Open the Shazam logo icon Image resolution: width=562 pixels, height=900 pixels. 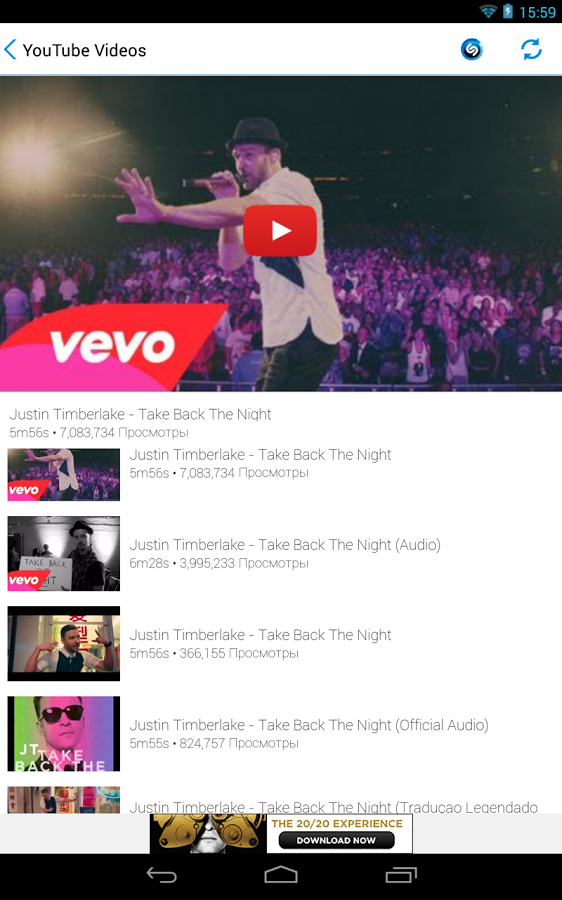[x=471, y=49]
